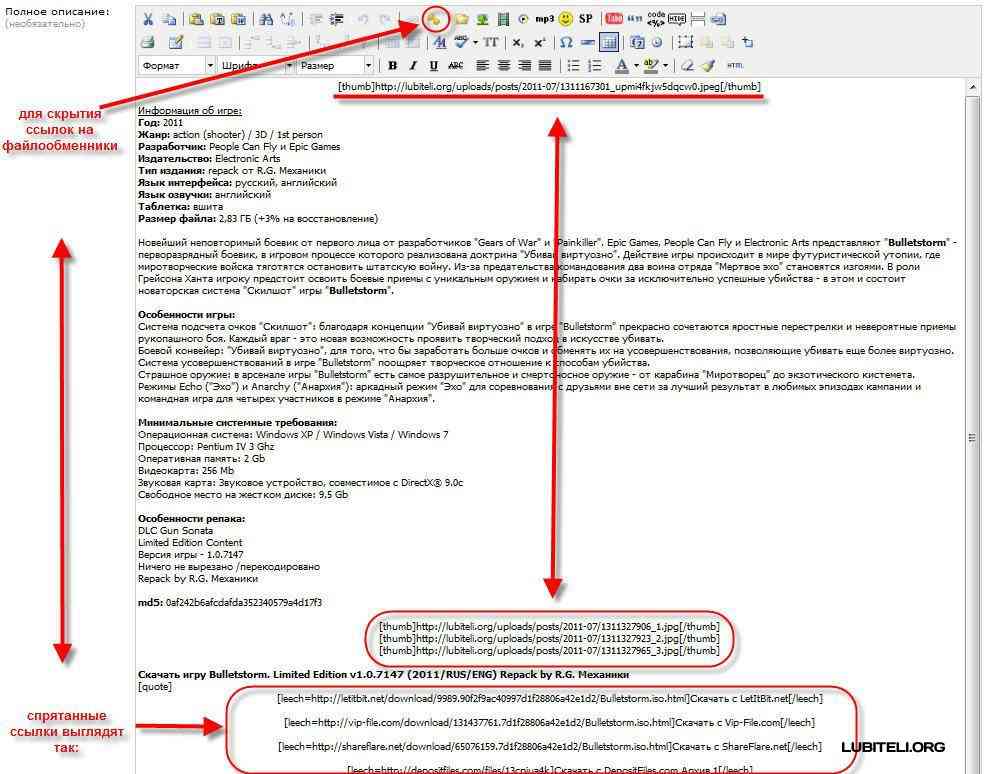The width and height of the screenshot is (984, 774).
Task: Expand the highlight color palette arrow
Action: (x=665, y=65)
